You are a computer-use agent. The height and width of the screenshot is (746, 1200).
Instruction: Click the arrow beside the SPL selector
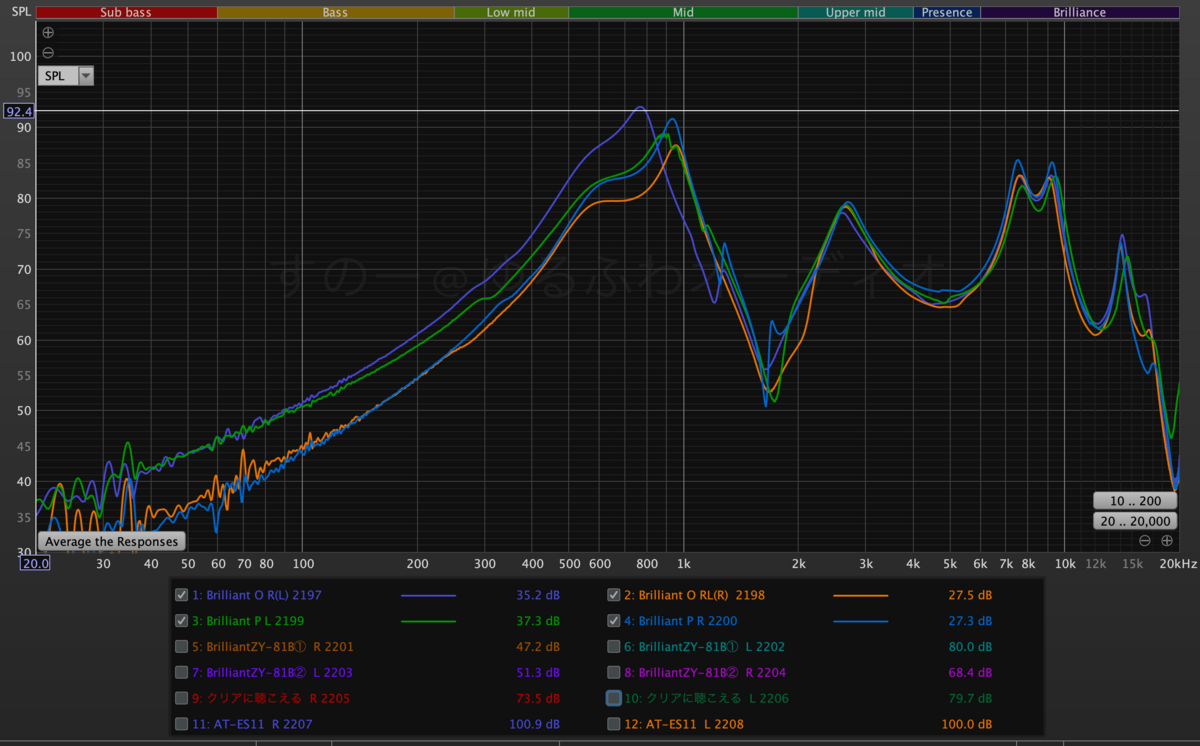coord(86,76)
